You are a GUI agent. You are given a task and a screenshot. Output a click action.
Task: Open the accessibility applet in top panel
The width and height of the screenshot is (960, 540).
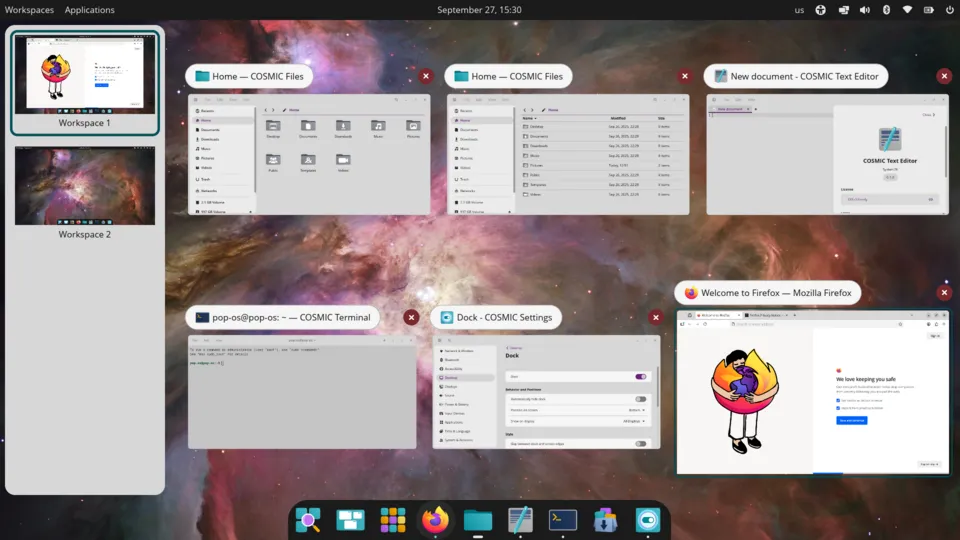pos(820,10)
